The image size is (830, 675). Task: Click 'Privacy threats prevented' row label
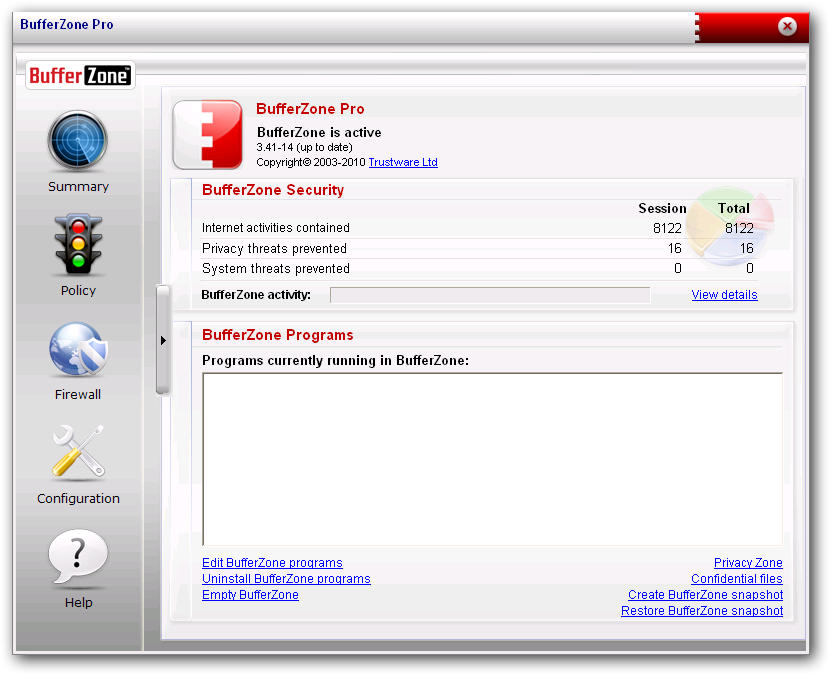(x=274, y=248)
